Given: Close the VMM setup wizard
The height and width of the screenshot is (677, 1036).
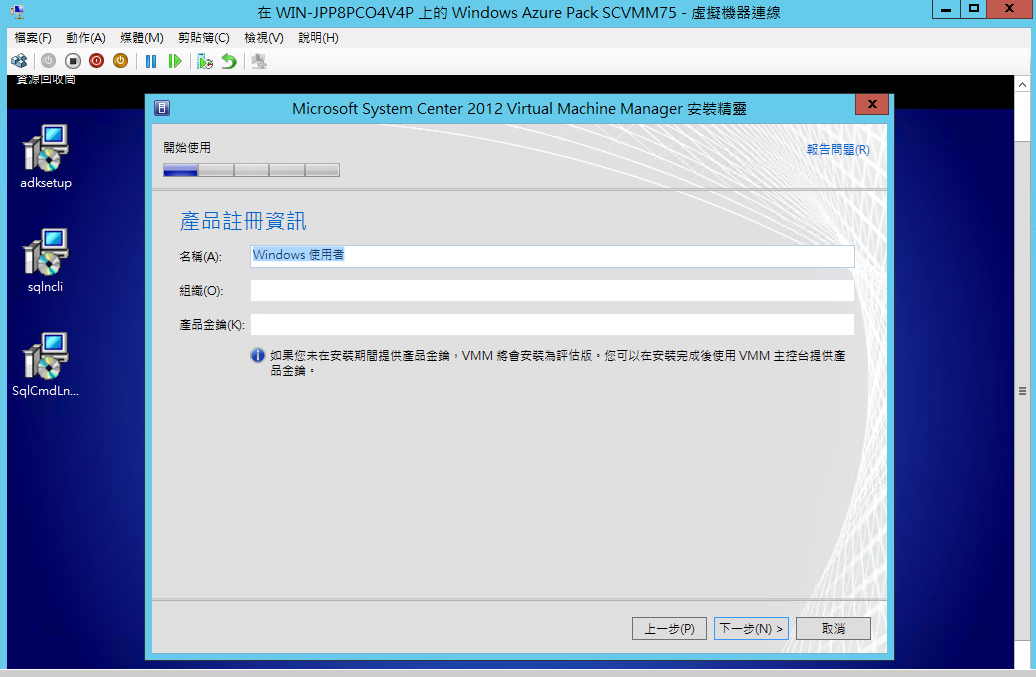Looking at the screenshot, I should [872, 104].
